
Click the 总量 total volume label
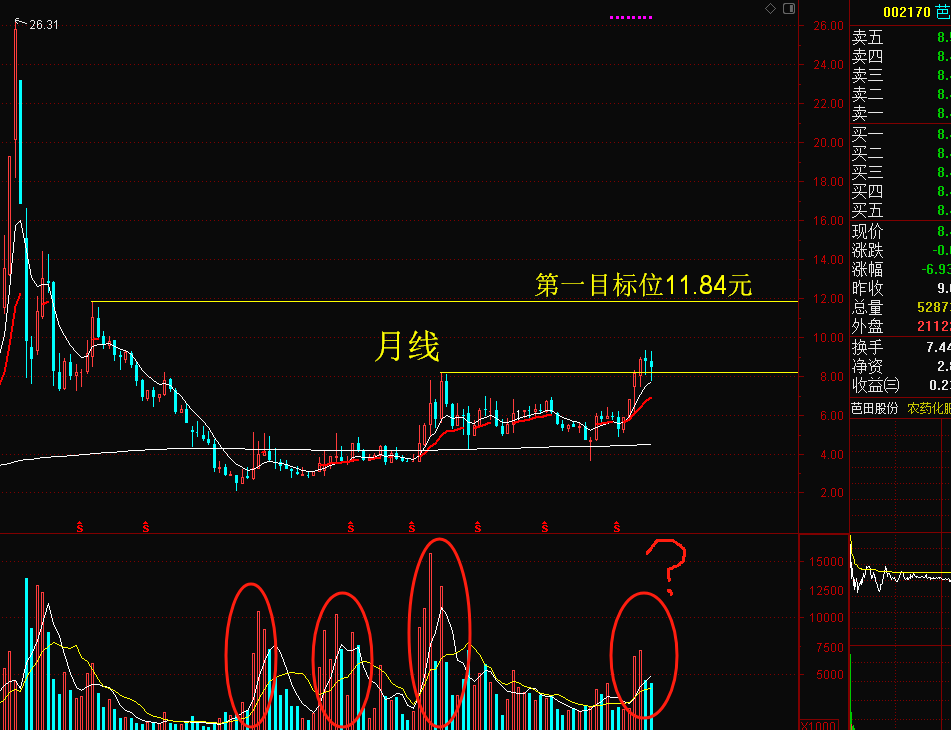click(x=867, y=307)
